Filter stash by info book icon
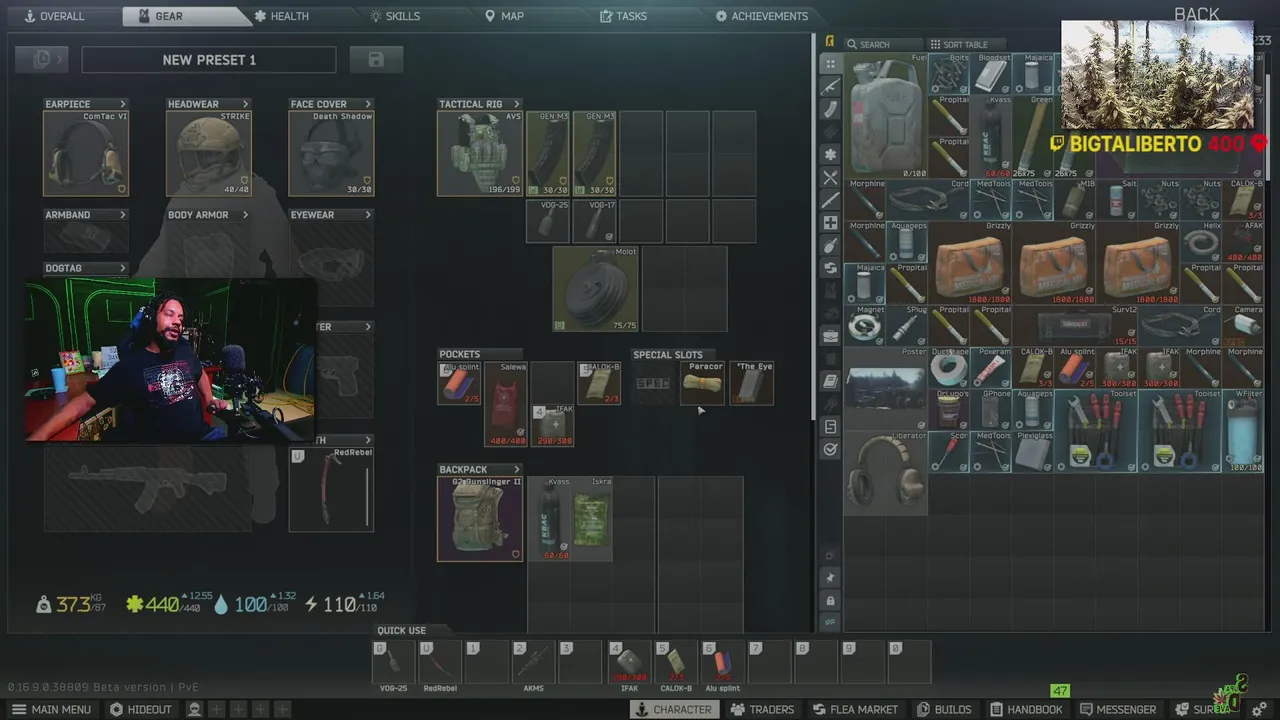1280x720 pixels. [x=830, y=381]
